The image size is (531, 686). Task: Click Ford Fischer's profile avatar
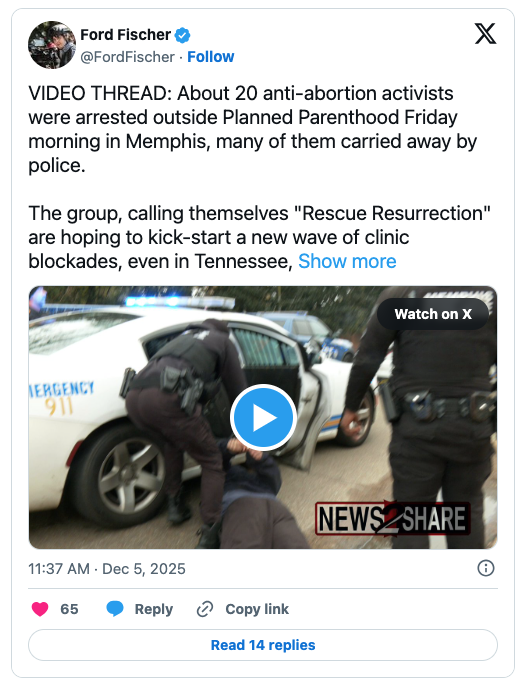click(x=52, y=45)
